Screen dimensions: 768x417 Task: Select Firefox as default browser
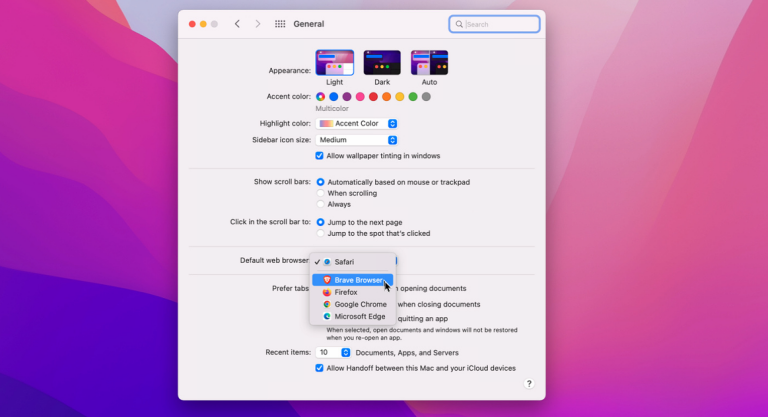tap(345, 292)
